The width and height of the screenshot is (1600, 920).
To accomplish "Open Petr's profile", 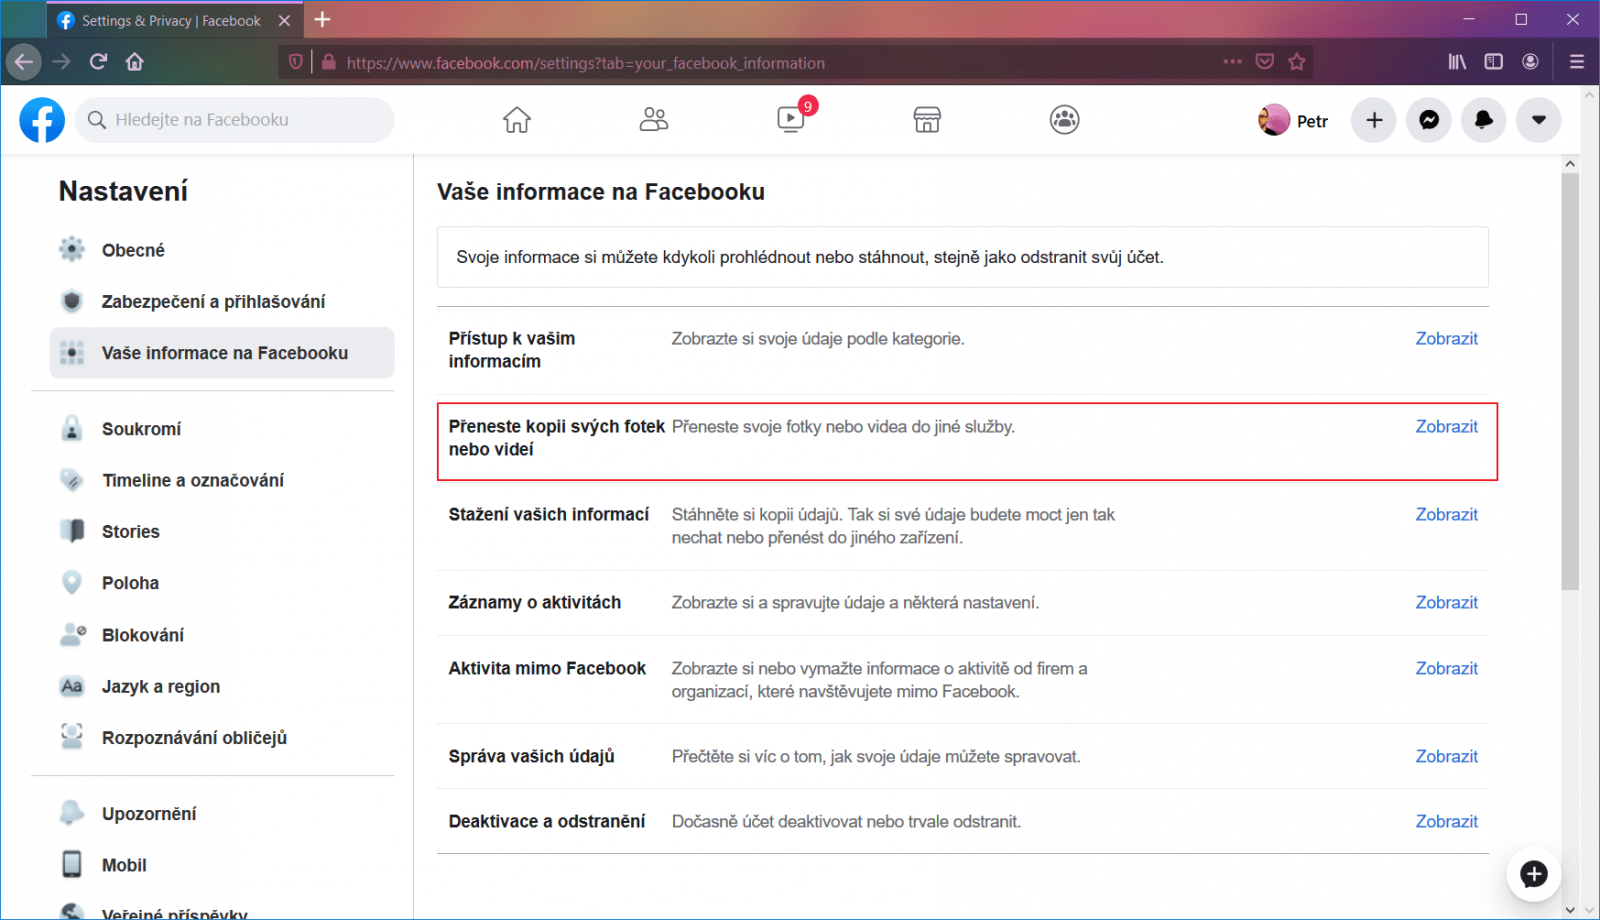I will point(1293,120).
